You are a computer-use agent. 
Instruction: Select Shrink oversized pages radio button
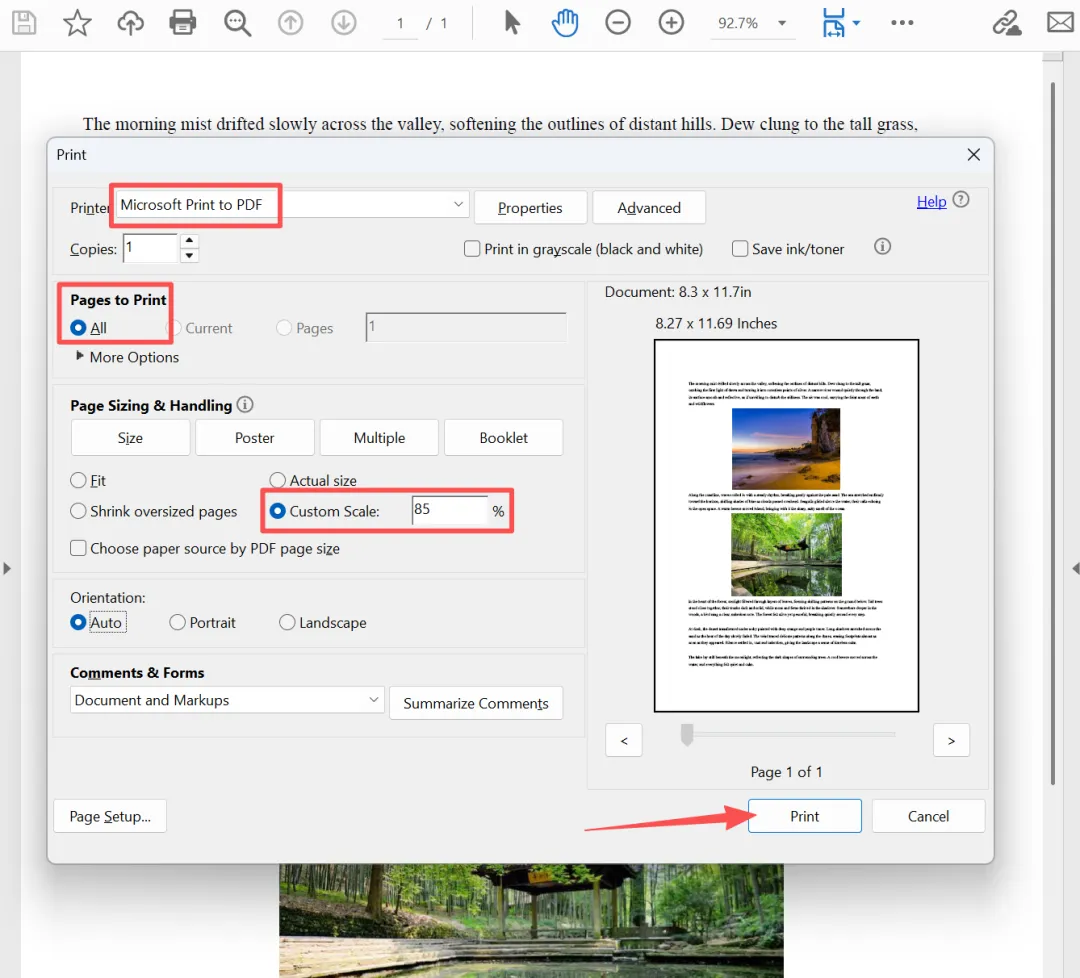79,511
